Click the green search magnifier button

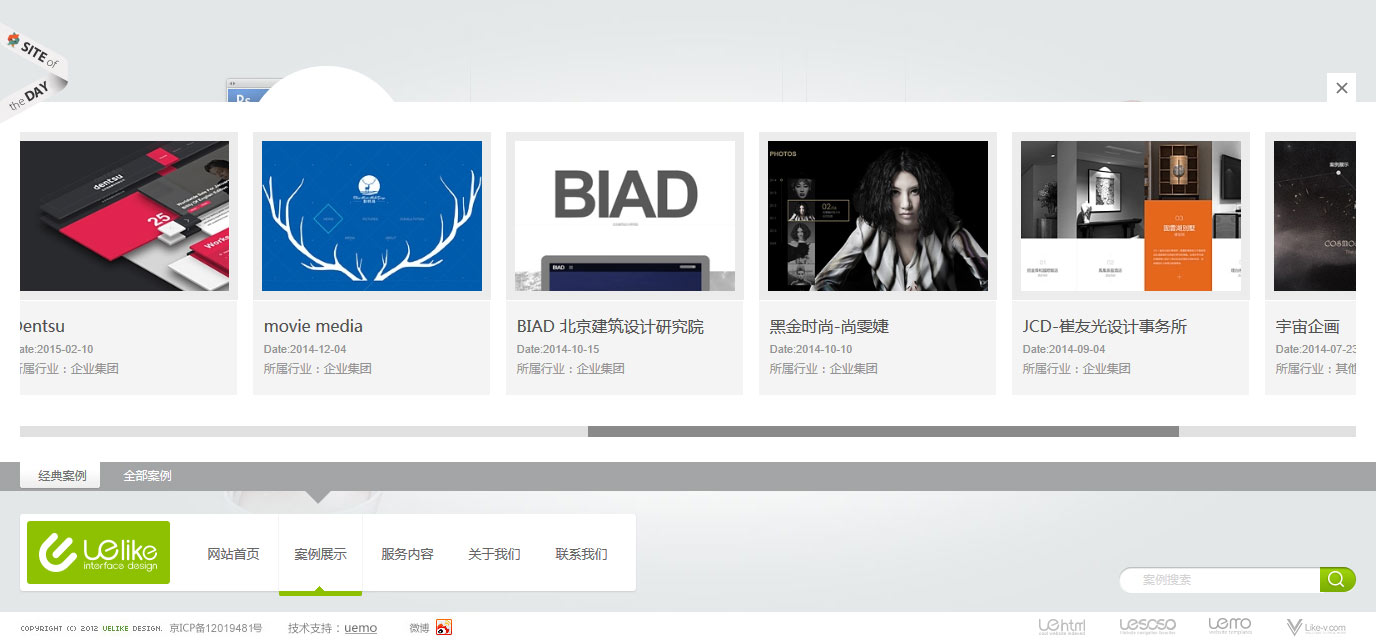[x=1337, y=580]
